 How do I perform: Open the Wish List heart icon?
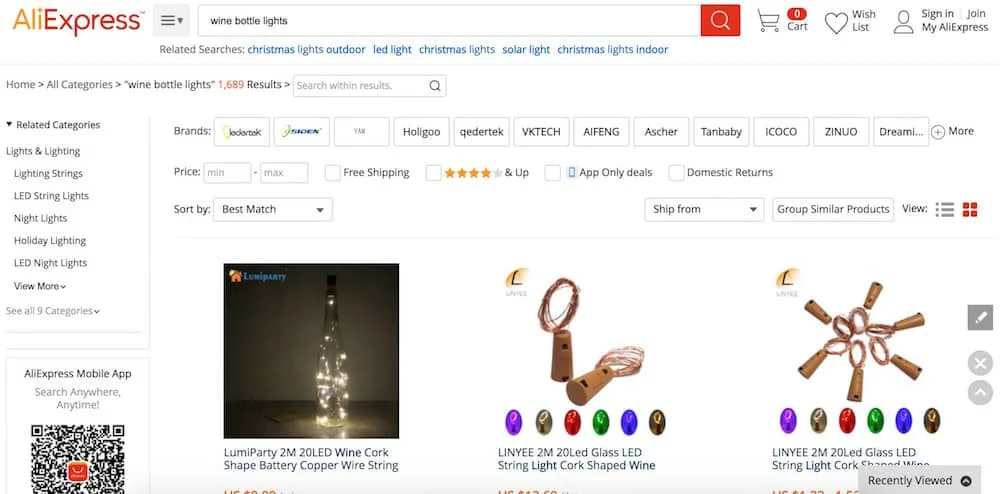tap(836, 23)
